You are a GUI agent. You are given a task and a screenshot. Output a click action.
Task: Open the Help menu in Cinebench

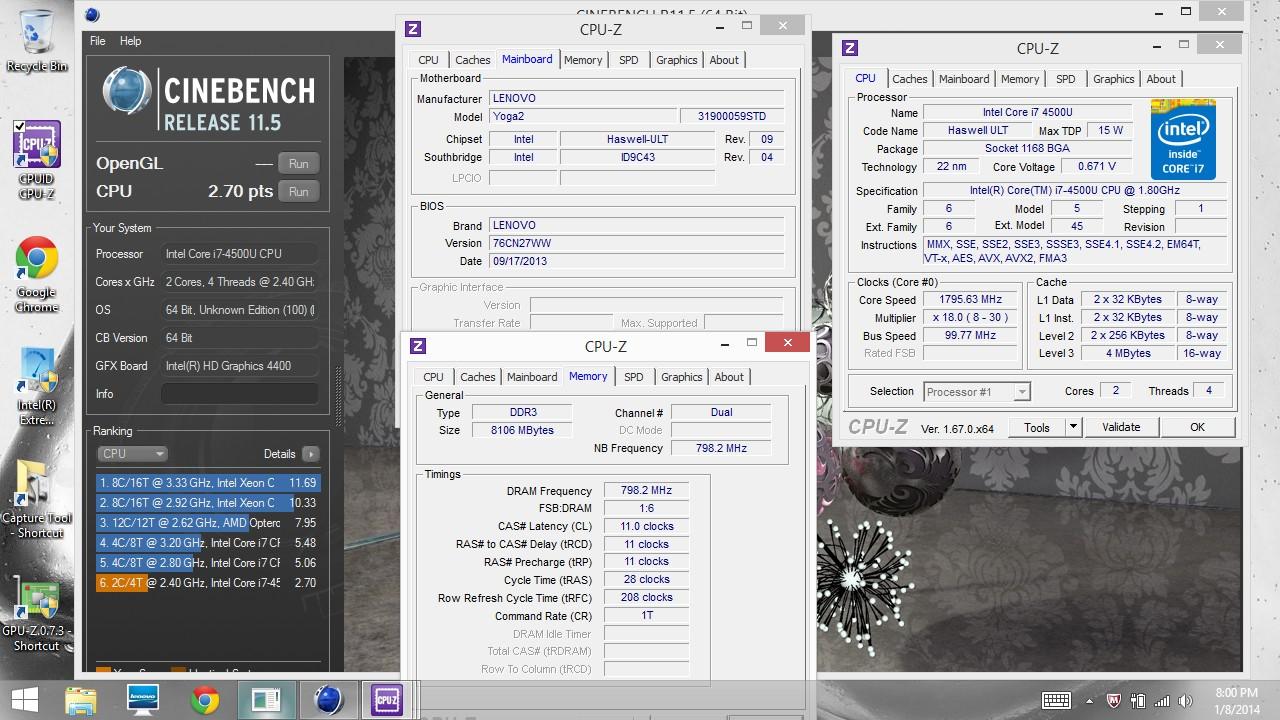(131, 41)
